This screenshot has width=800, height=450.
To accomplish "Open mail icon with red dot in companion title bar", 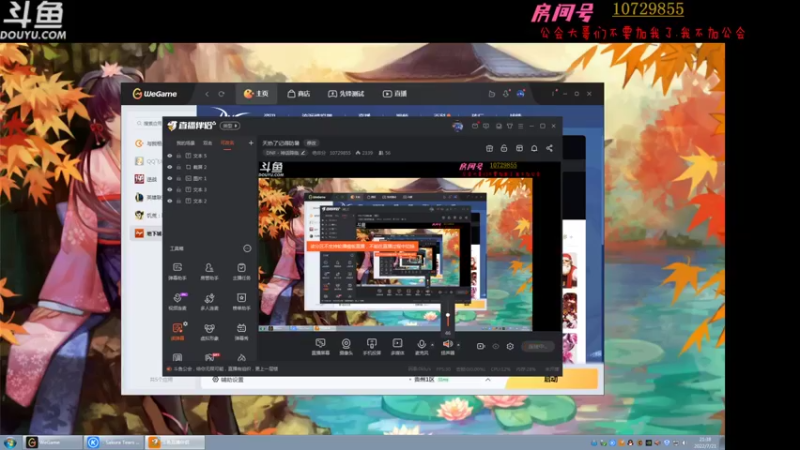I will coord(475,126).
